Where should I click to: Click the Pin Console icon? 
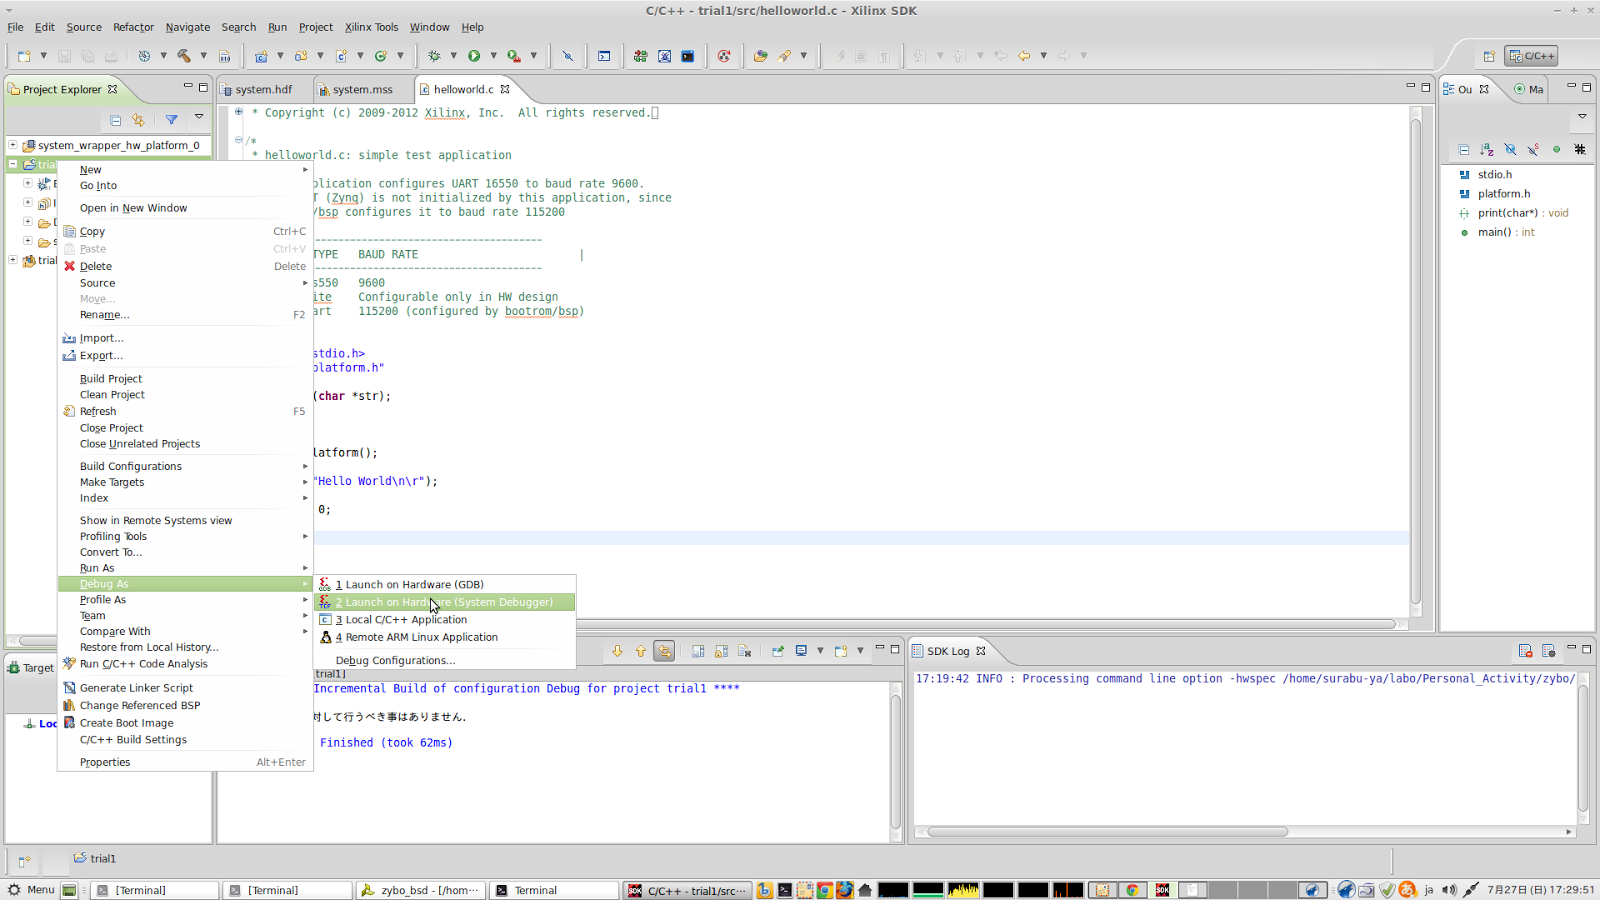(x=777, y=651)
